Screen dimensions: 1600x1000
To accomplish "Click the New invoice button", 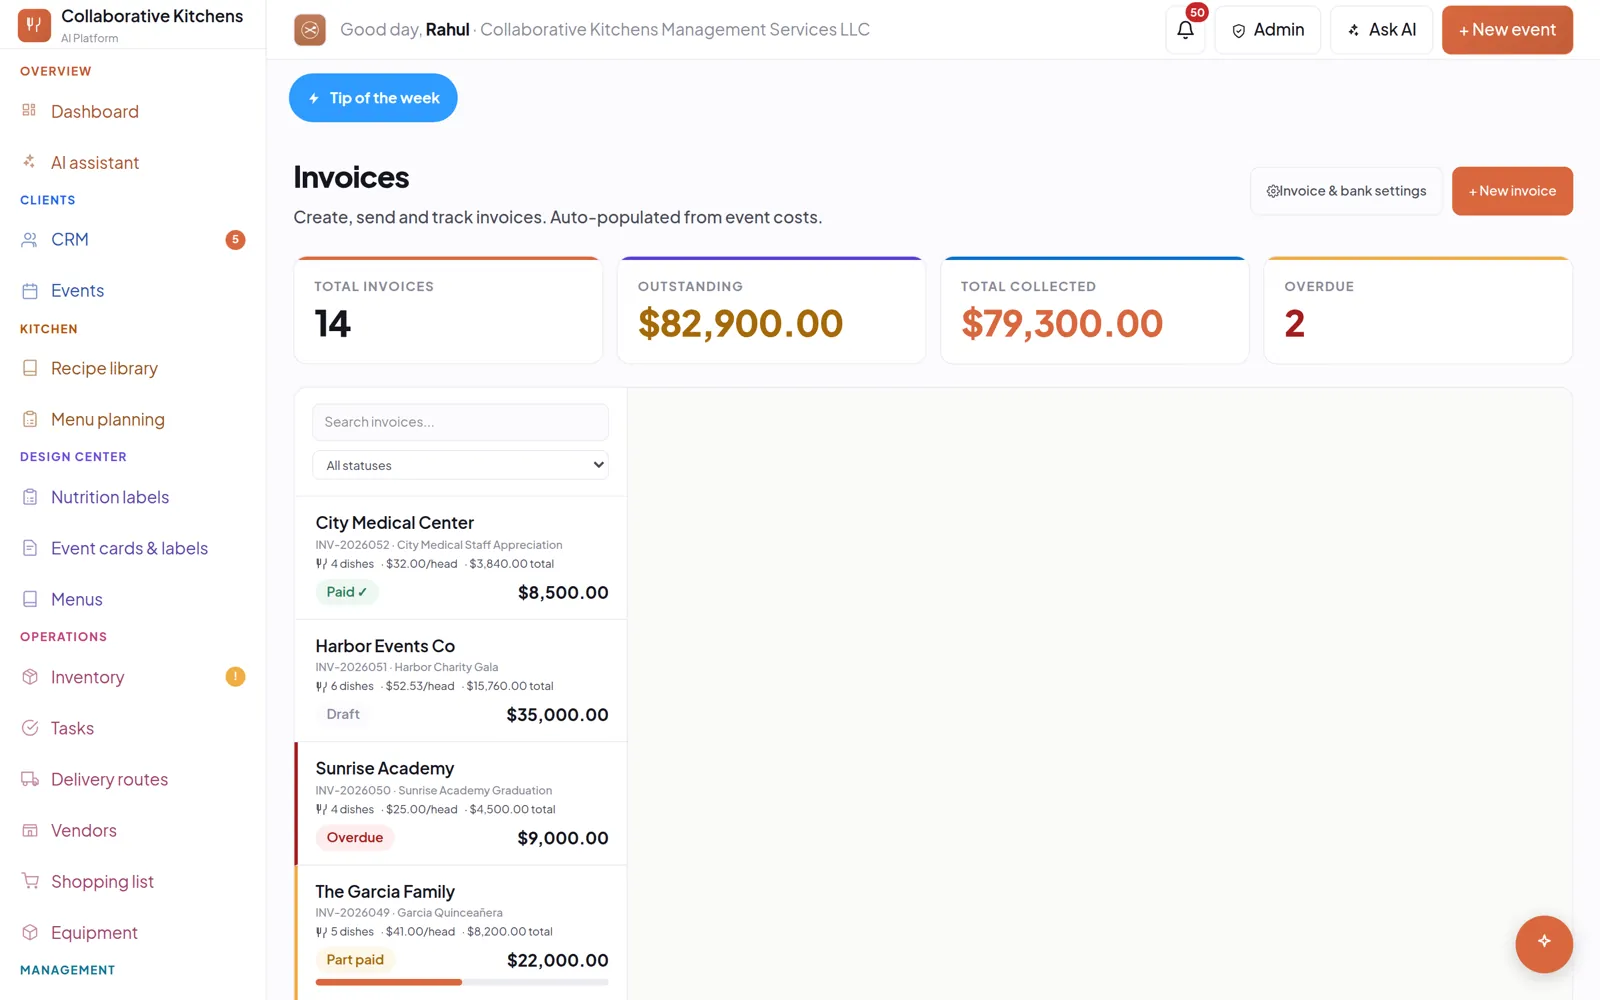I will tap(1512, 191).
